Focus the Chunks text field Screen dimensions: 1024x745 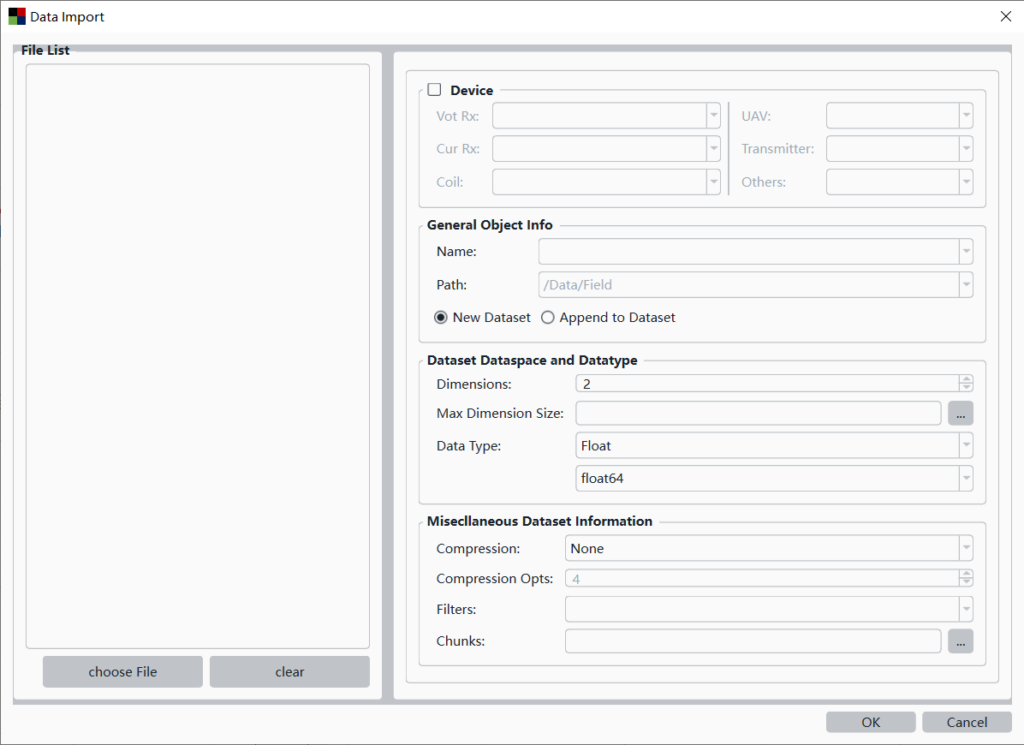click(x=752, y=641)
